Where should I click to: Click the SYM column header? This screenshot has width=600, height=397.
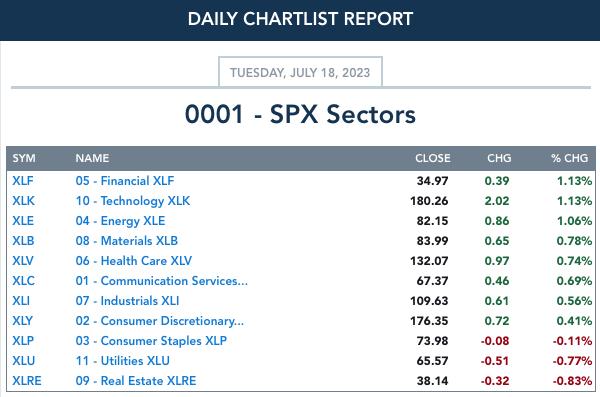coord(24,158)
